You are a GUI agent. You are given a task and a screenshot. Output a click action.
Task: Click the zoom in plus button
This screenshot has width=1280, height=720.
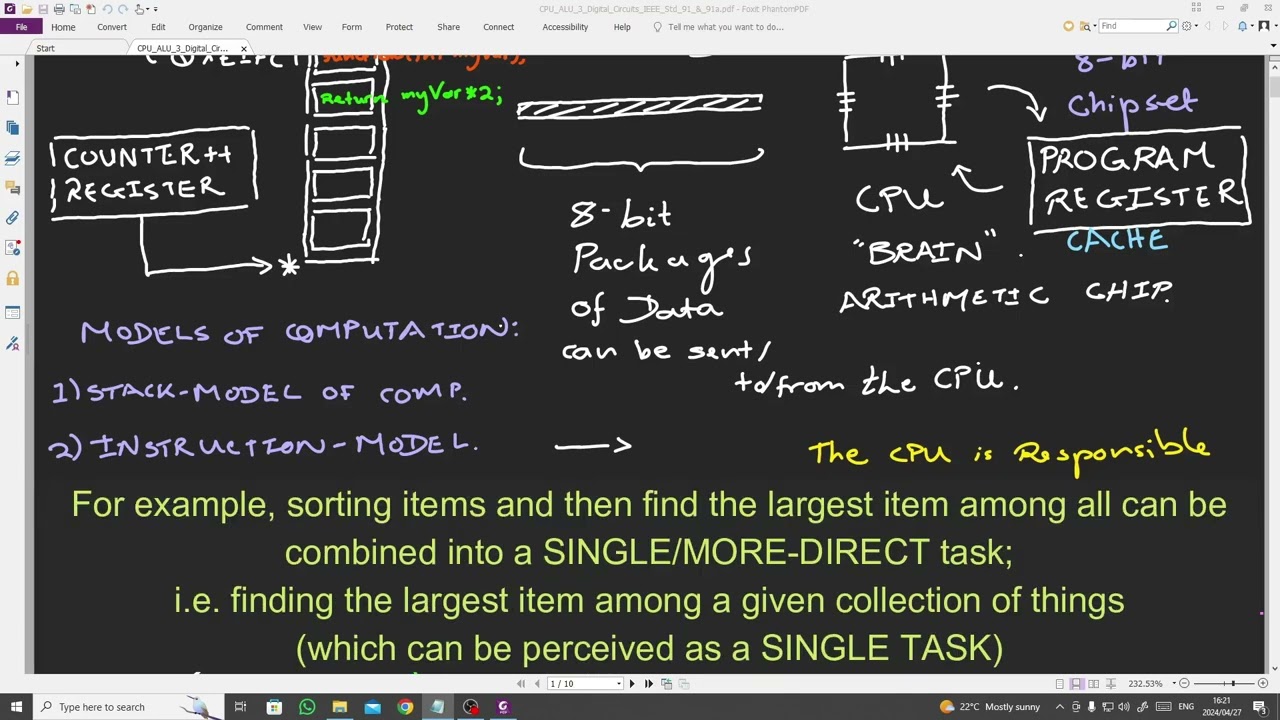pyautogui.click(x=1263, y=684)
